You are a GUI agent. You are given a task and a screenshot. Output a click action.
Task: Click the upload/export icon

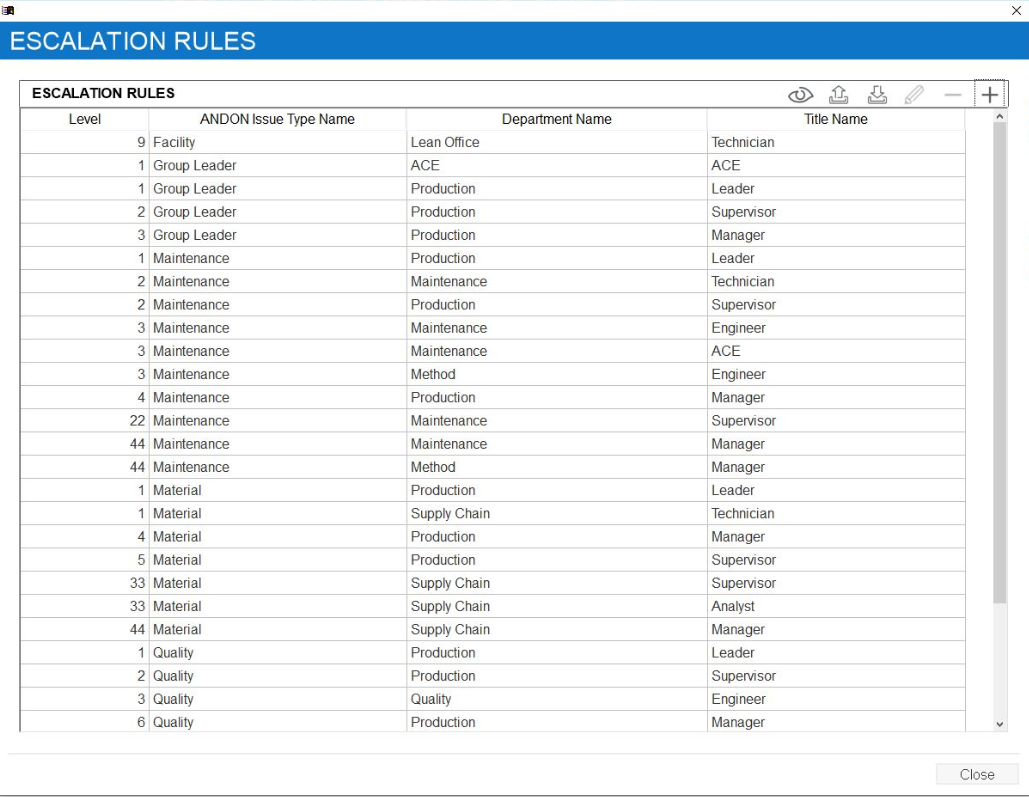[839, 94]
